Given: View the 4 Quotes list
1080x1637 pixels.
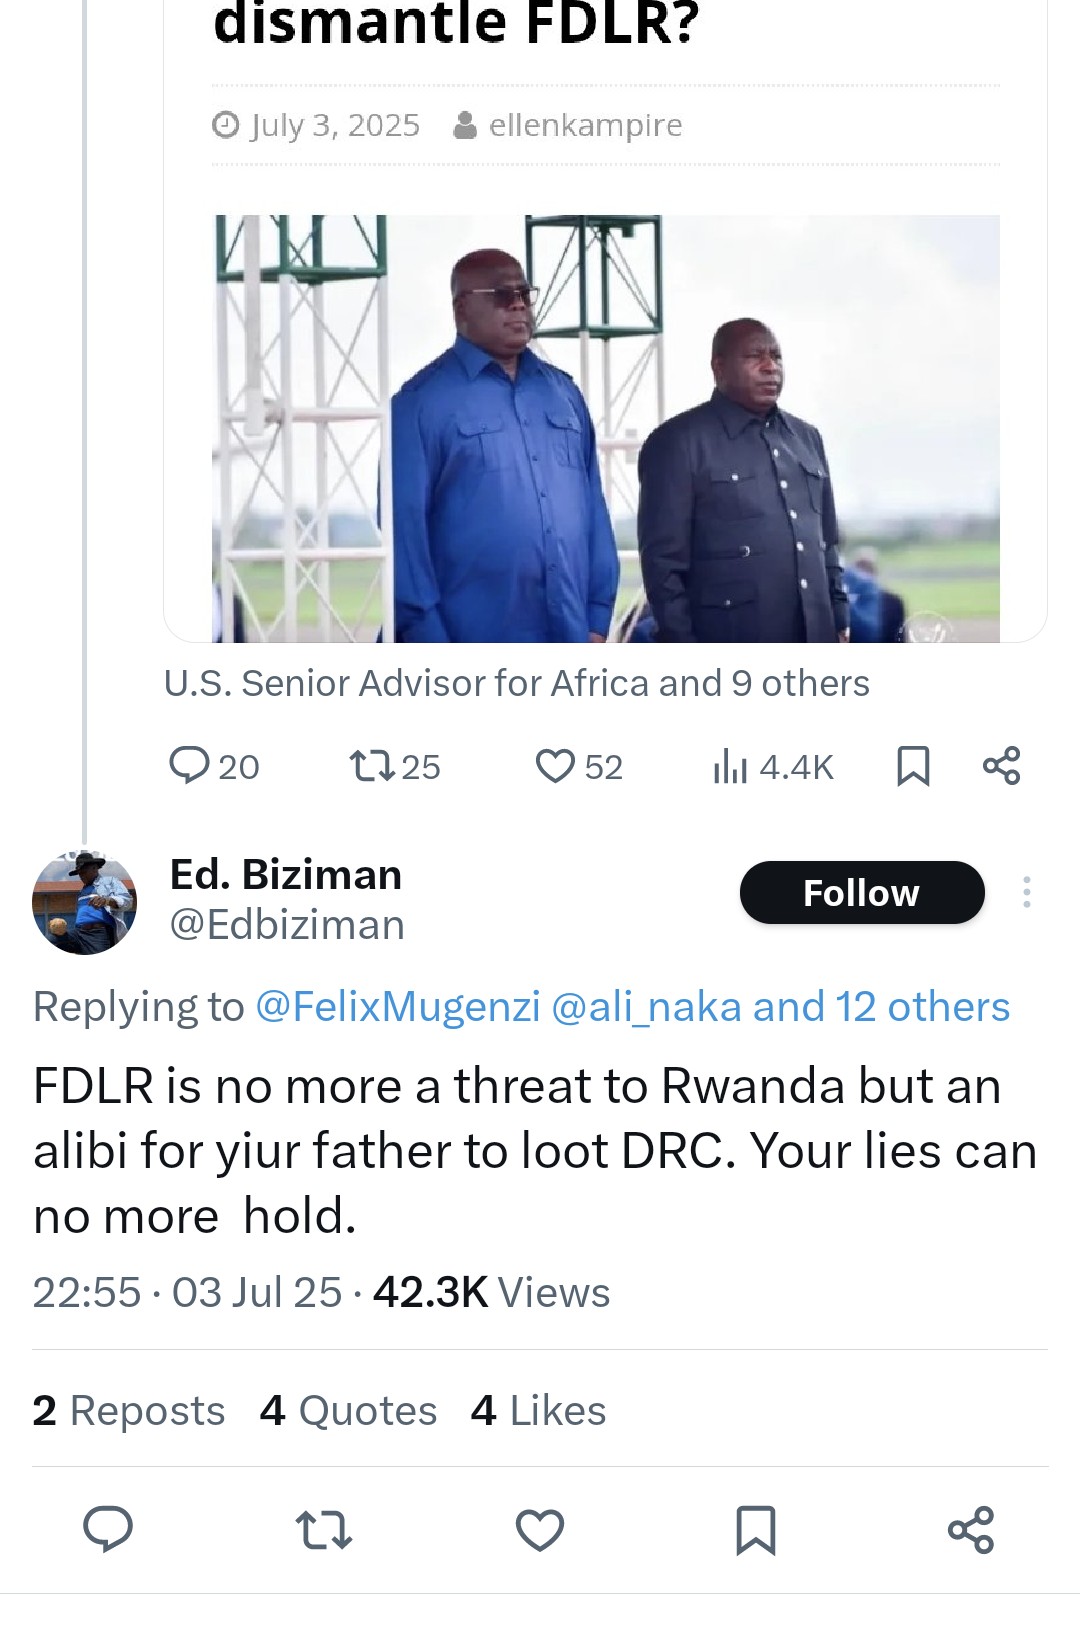Looking at the screenshot, I should point(348,1410).
